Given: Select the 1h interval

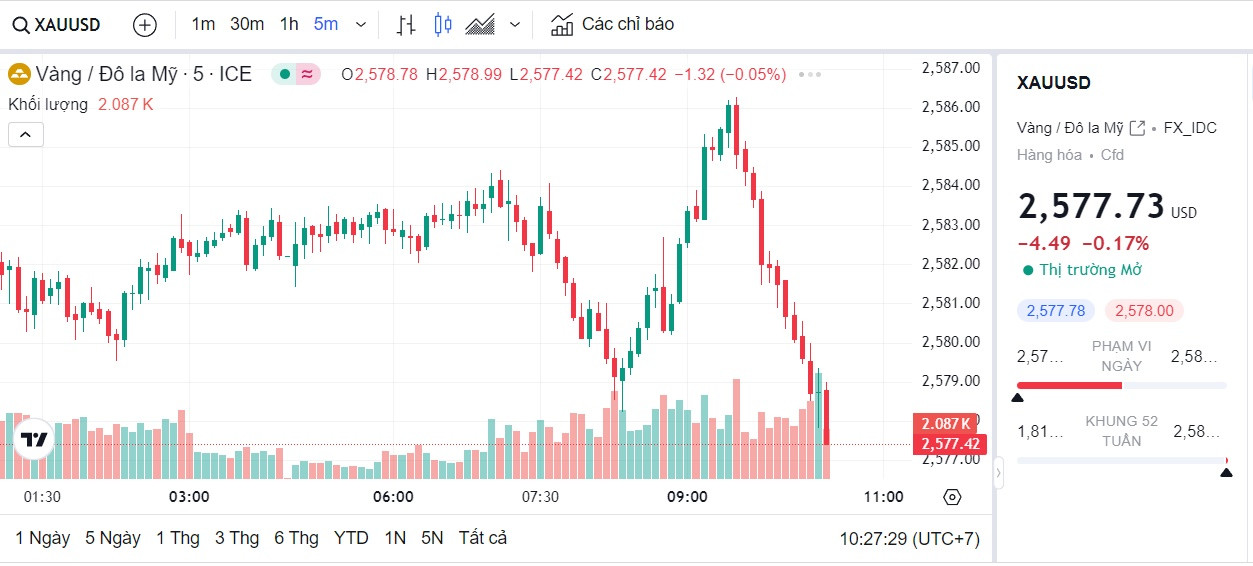Looking at the screenshot, I should (289, 24).
